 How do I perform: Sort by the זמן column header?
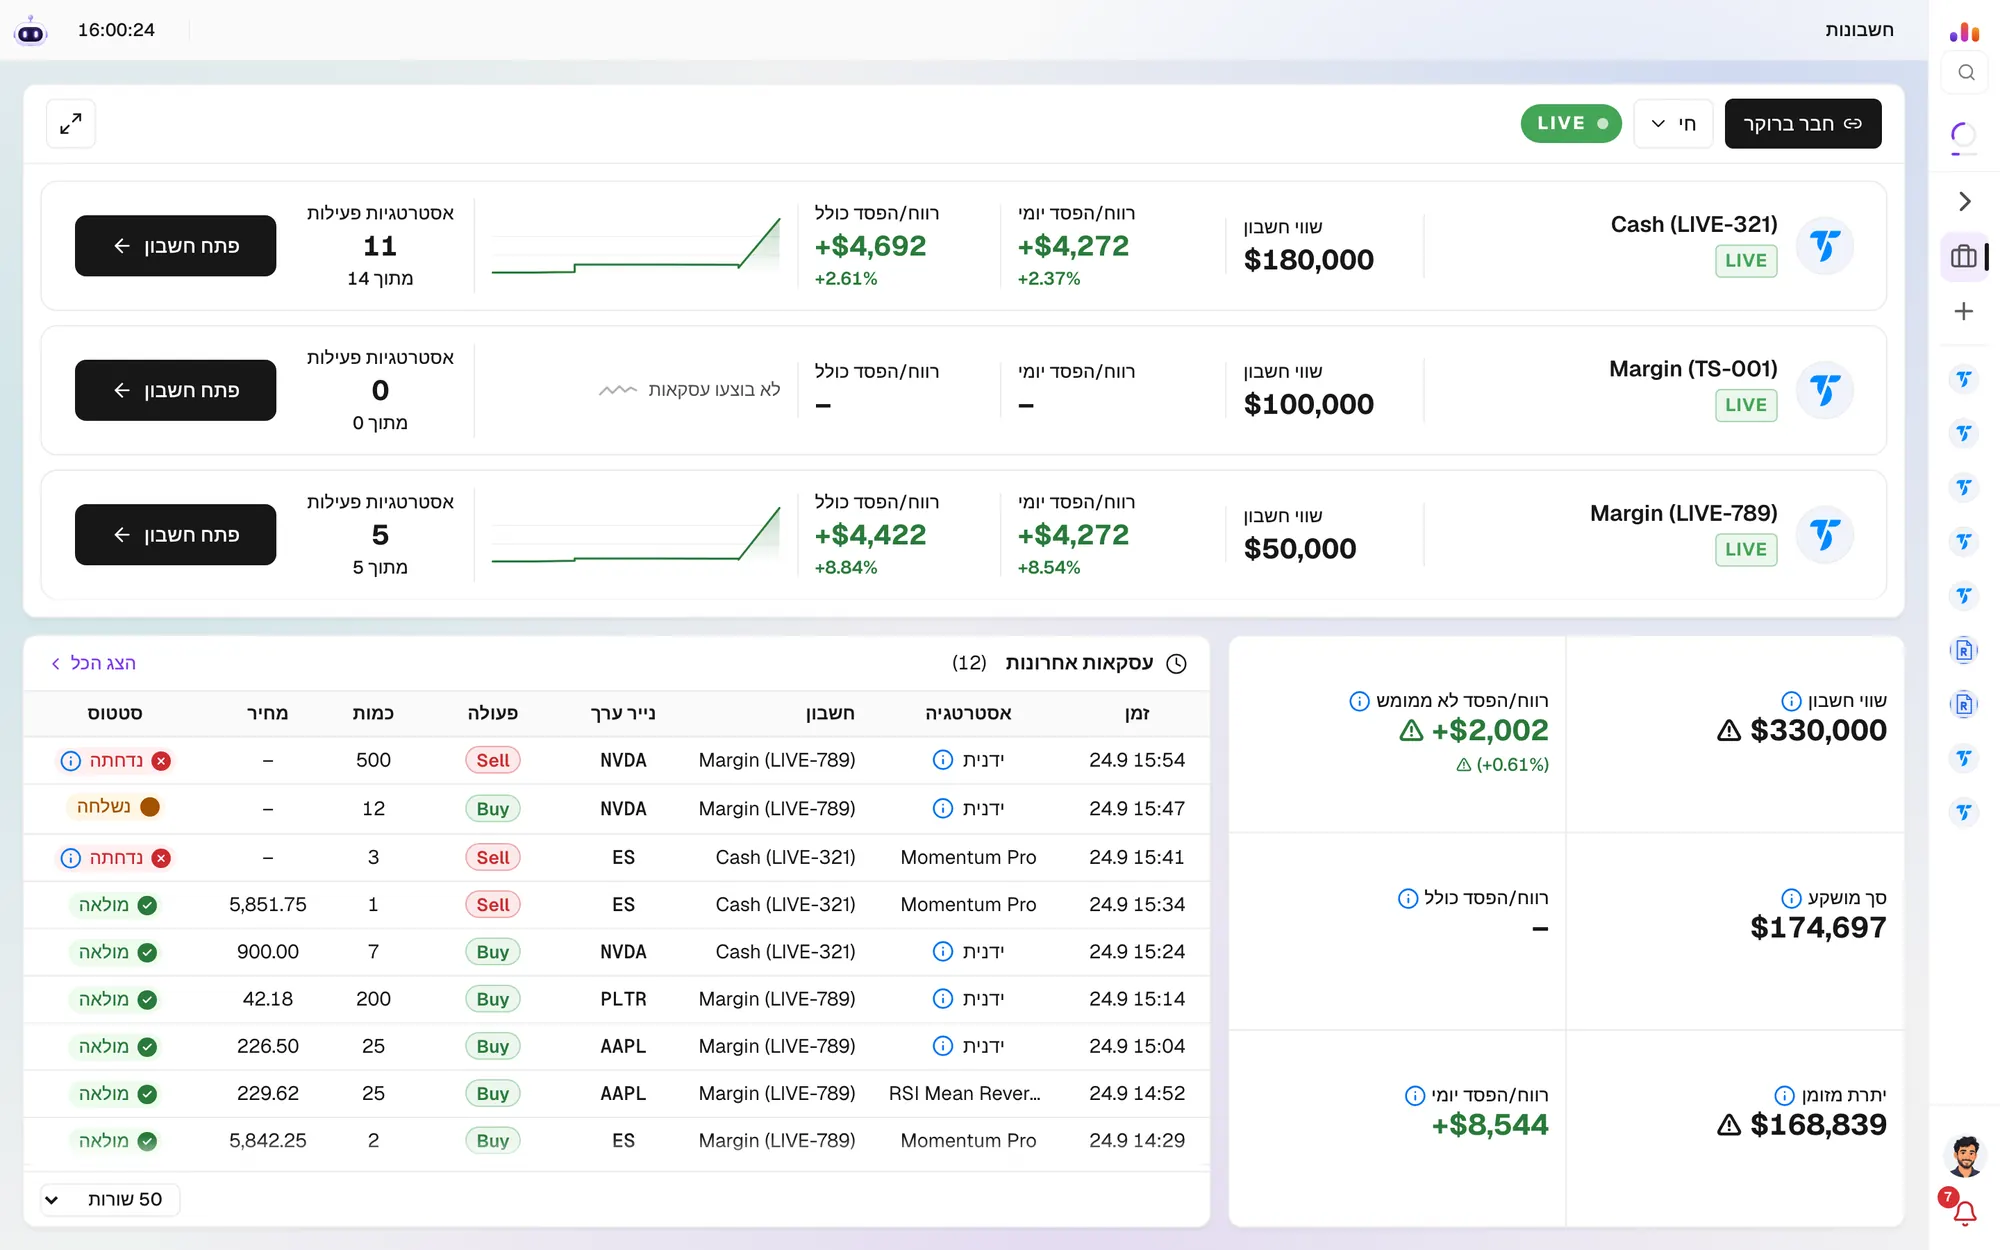(x=1137, y=713)
